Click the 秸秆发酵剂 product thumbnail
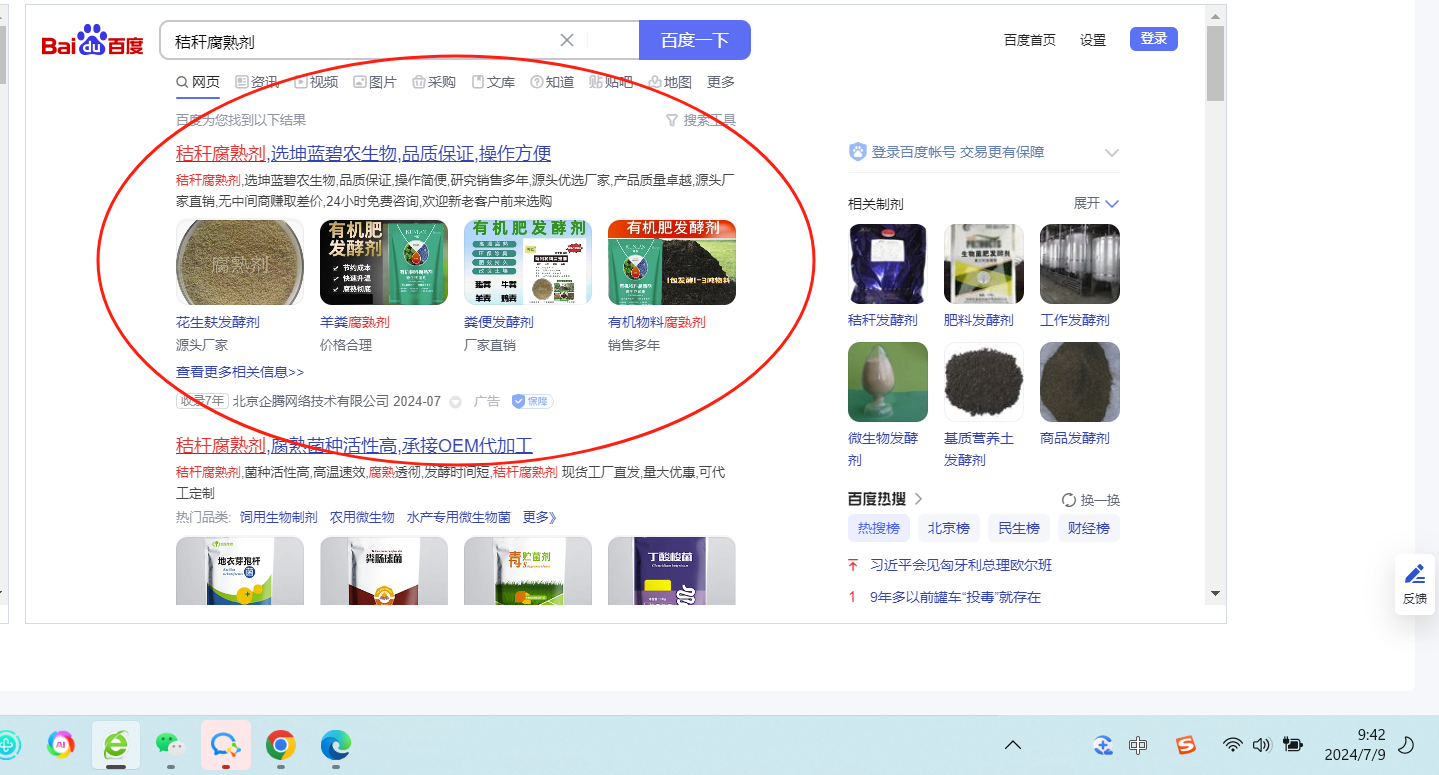The width and height of the screenshot is (1439, 775). pyautogui.click(x=888, y=264)
